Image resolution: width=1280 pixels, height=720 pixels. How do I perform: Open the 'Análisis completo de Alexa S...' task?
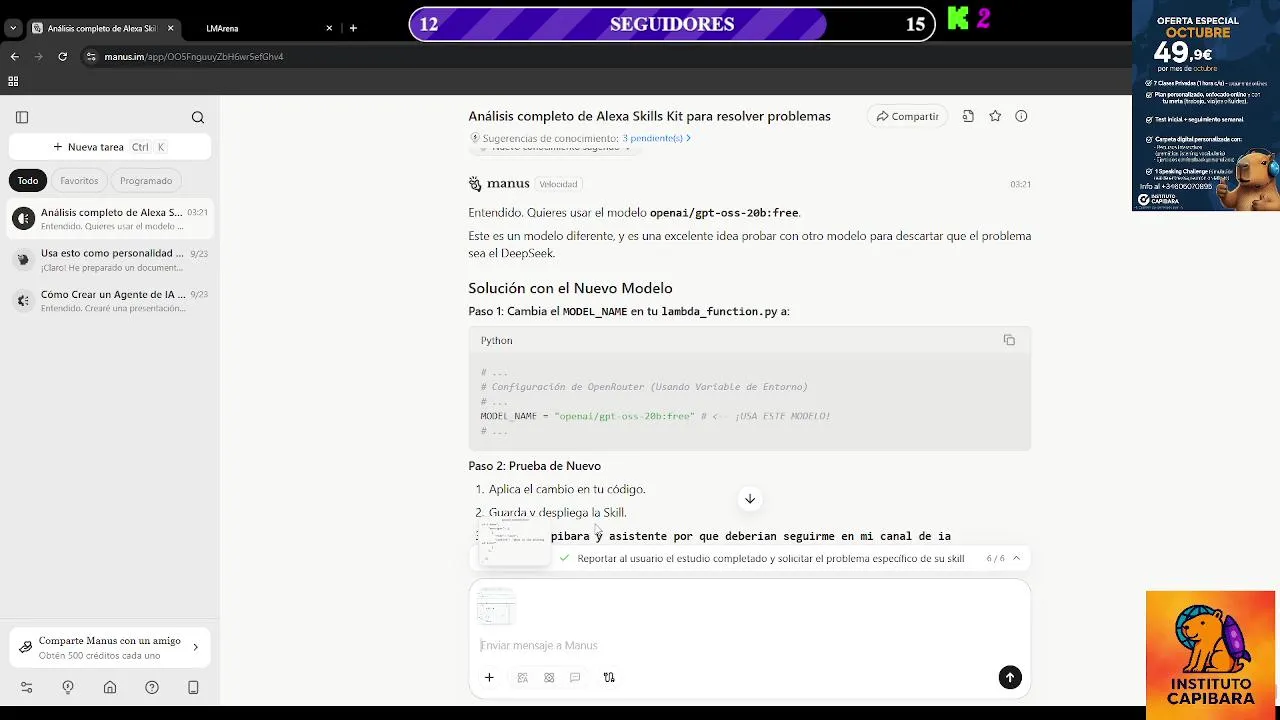(x=110, y=219)
